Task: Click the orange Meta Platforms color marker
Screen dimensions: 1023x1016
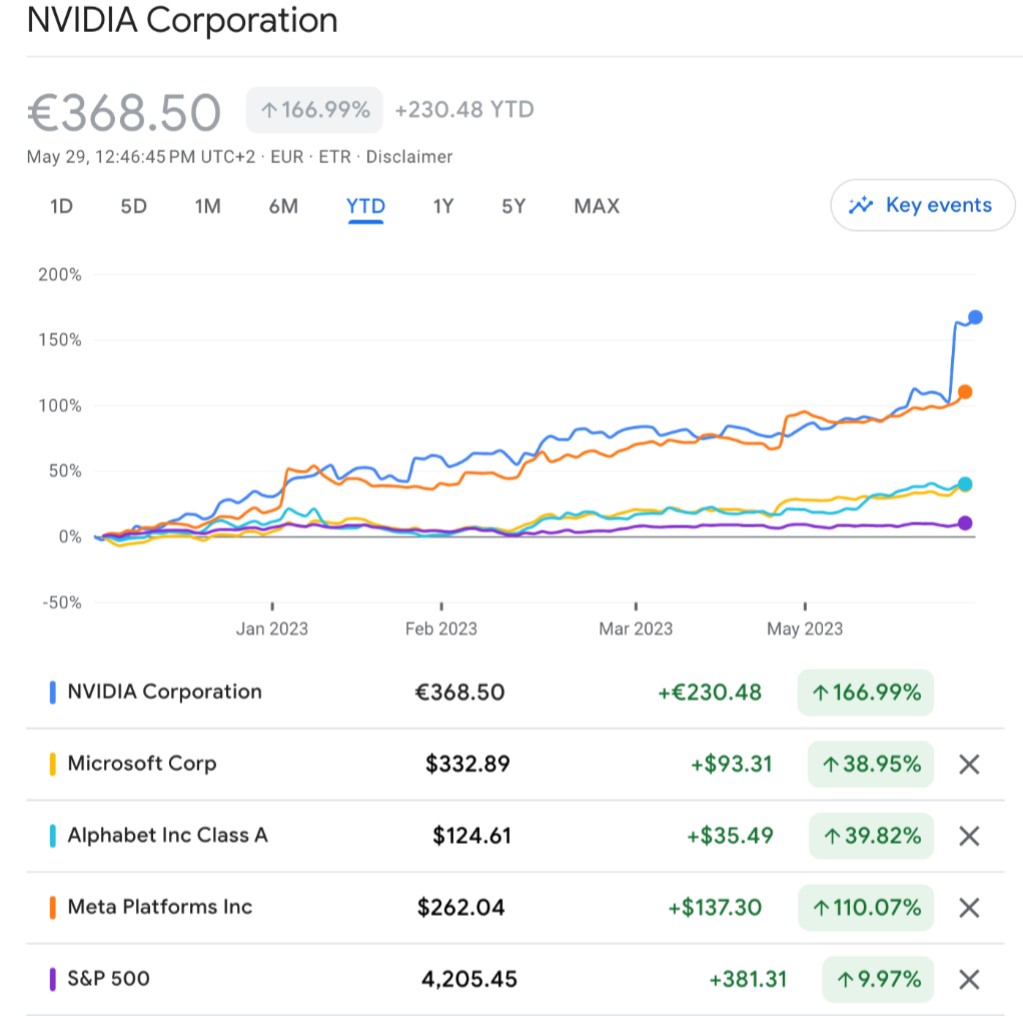Action: tap(52, 908)
